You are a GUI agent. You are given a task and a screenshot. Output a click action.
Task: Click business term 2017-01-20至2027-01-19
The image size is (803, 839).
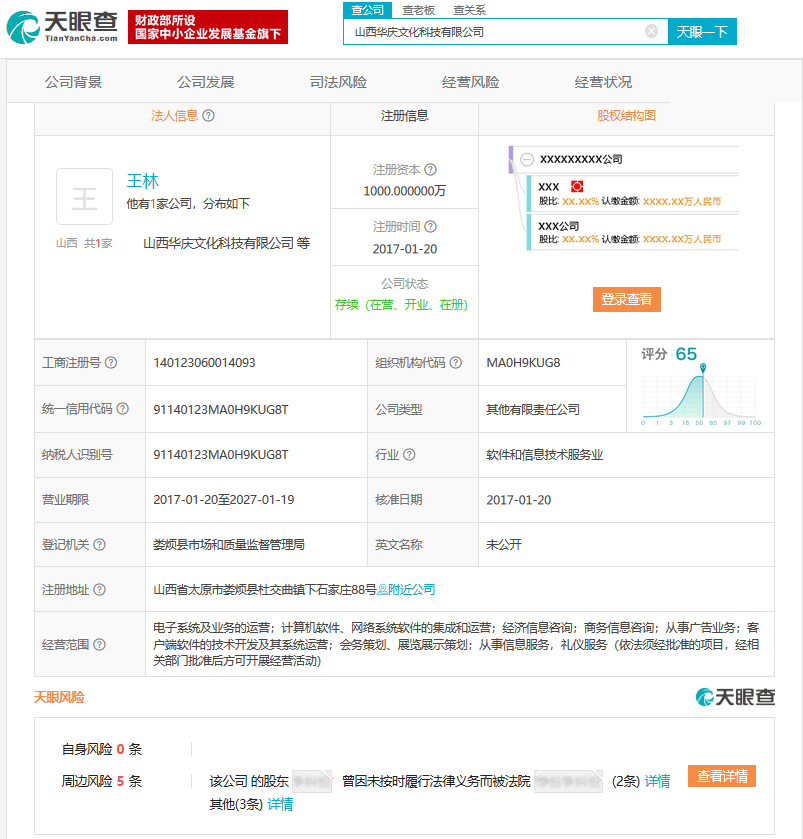click(x=224, y=500)
